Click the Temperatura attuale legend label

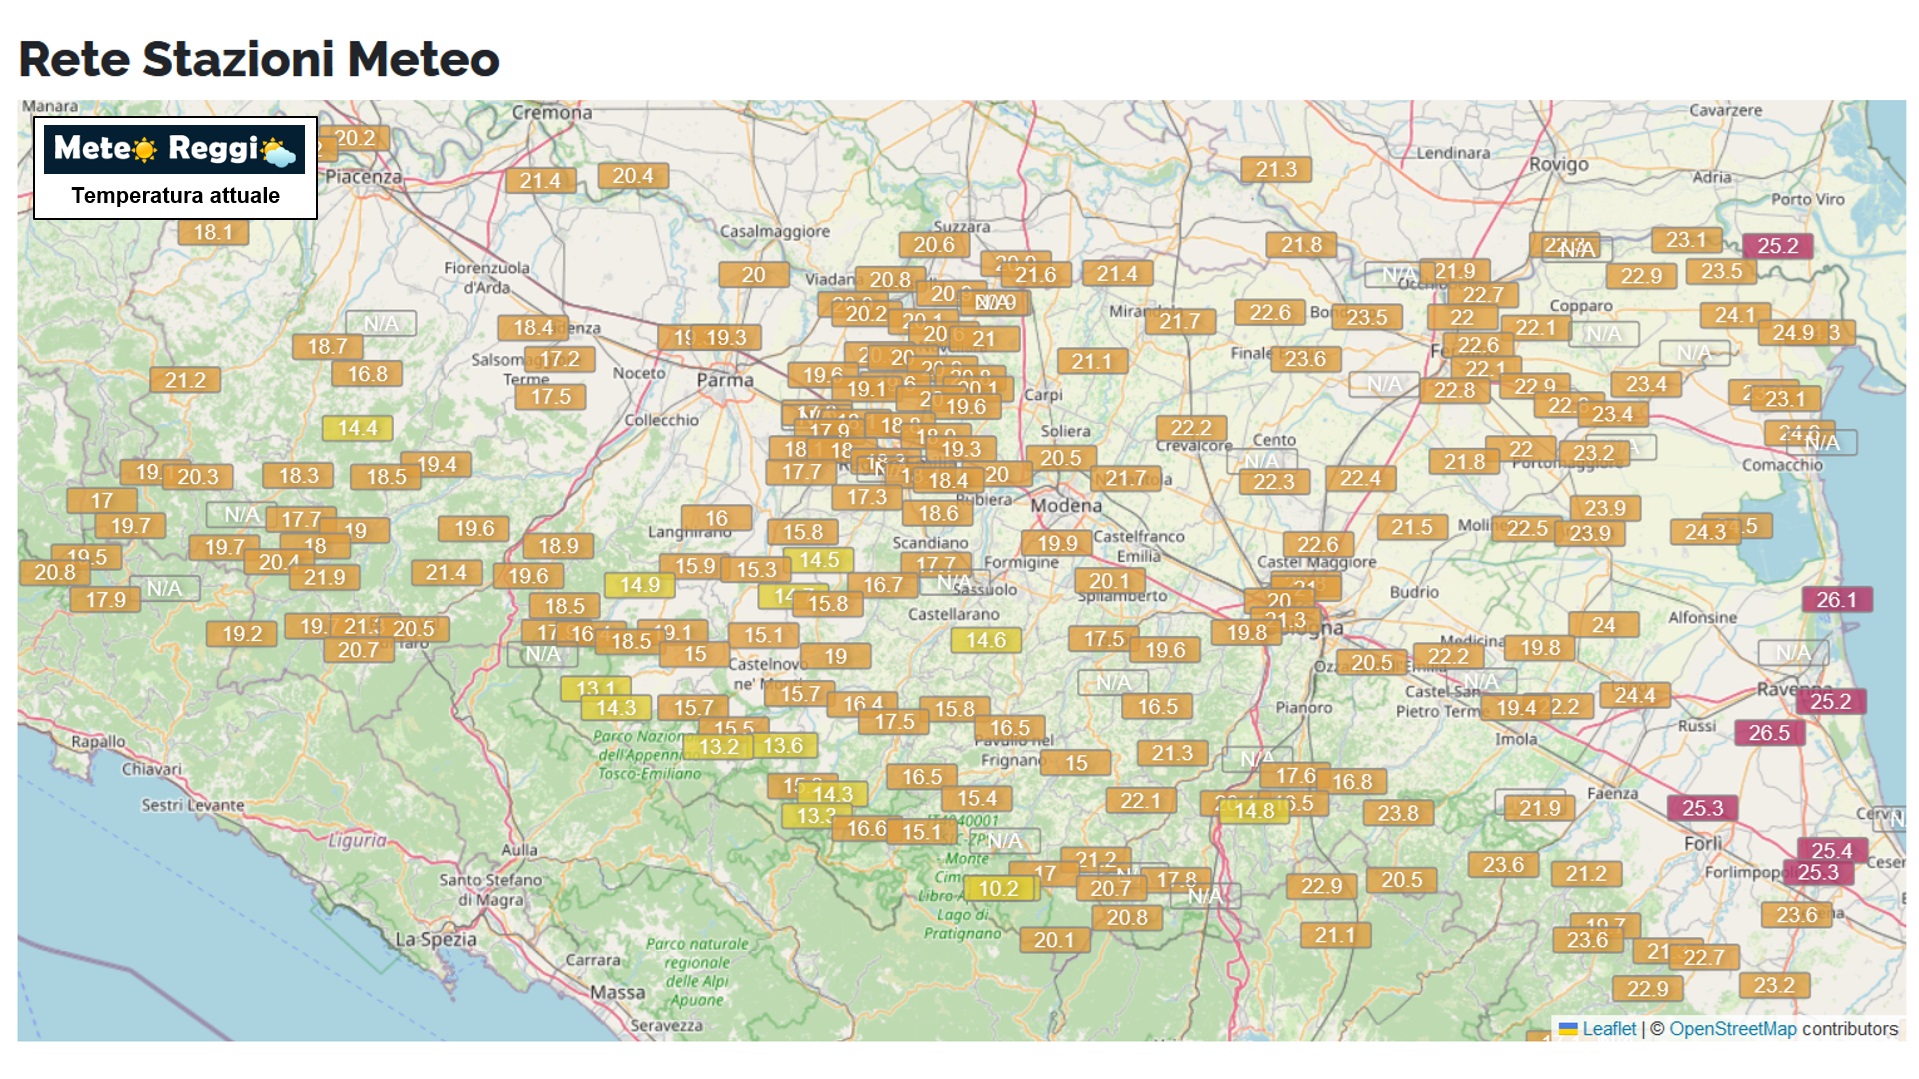click(x=175, y=196)
